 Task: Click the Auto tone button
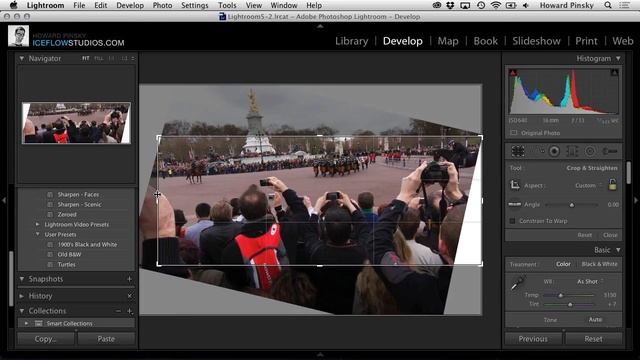click(x=595, y=320)
